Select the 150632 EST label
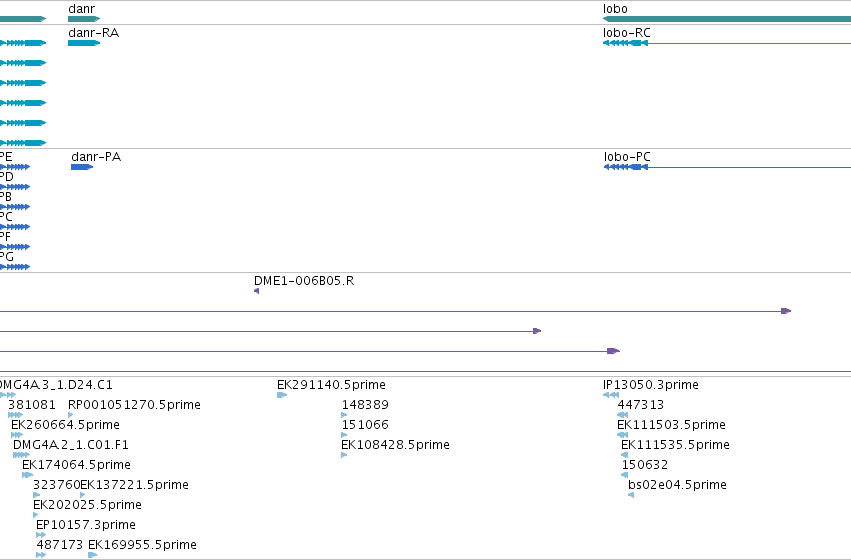This screenshot has width=851, height=560. pos(645,464)
